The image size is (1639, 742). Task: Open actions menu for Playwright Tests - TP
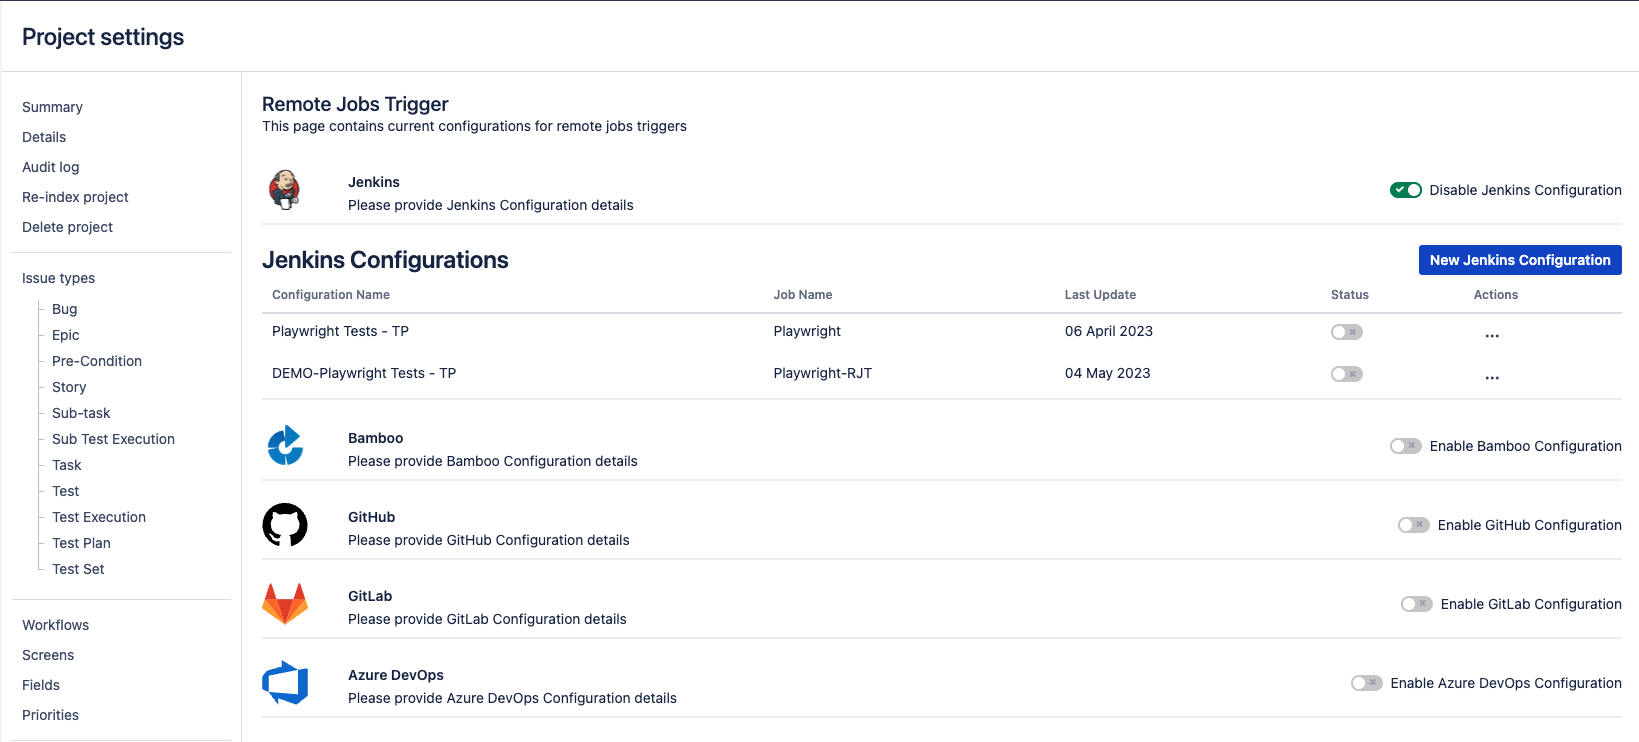[1492, 336]
